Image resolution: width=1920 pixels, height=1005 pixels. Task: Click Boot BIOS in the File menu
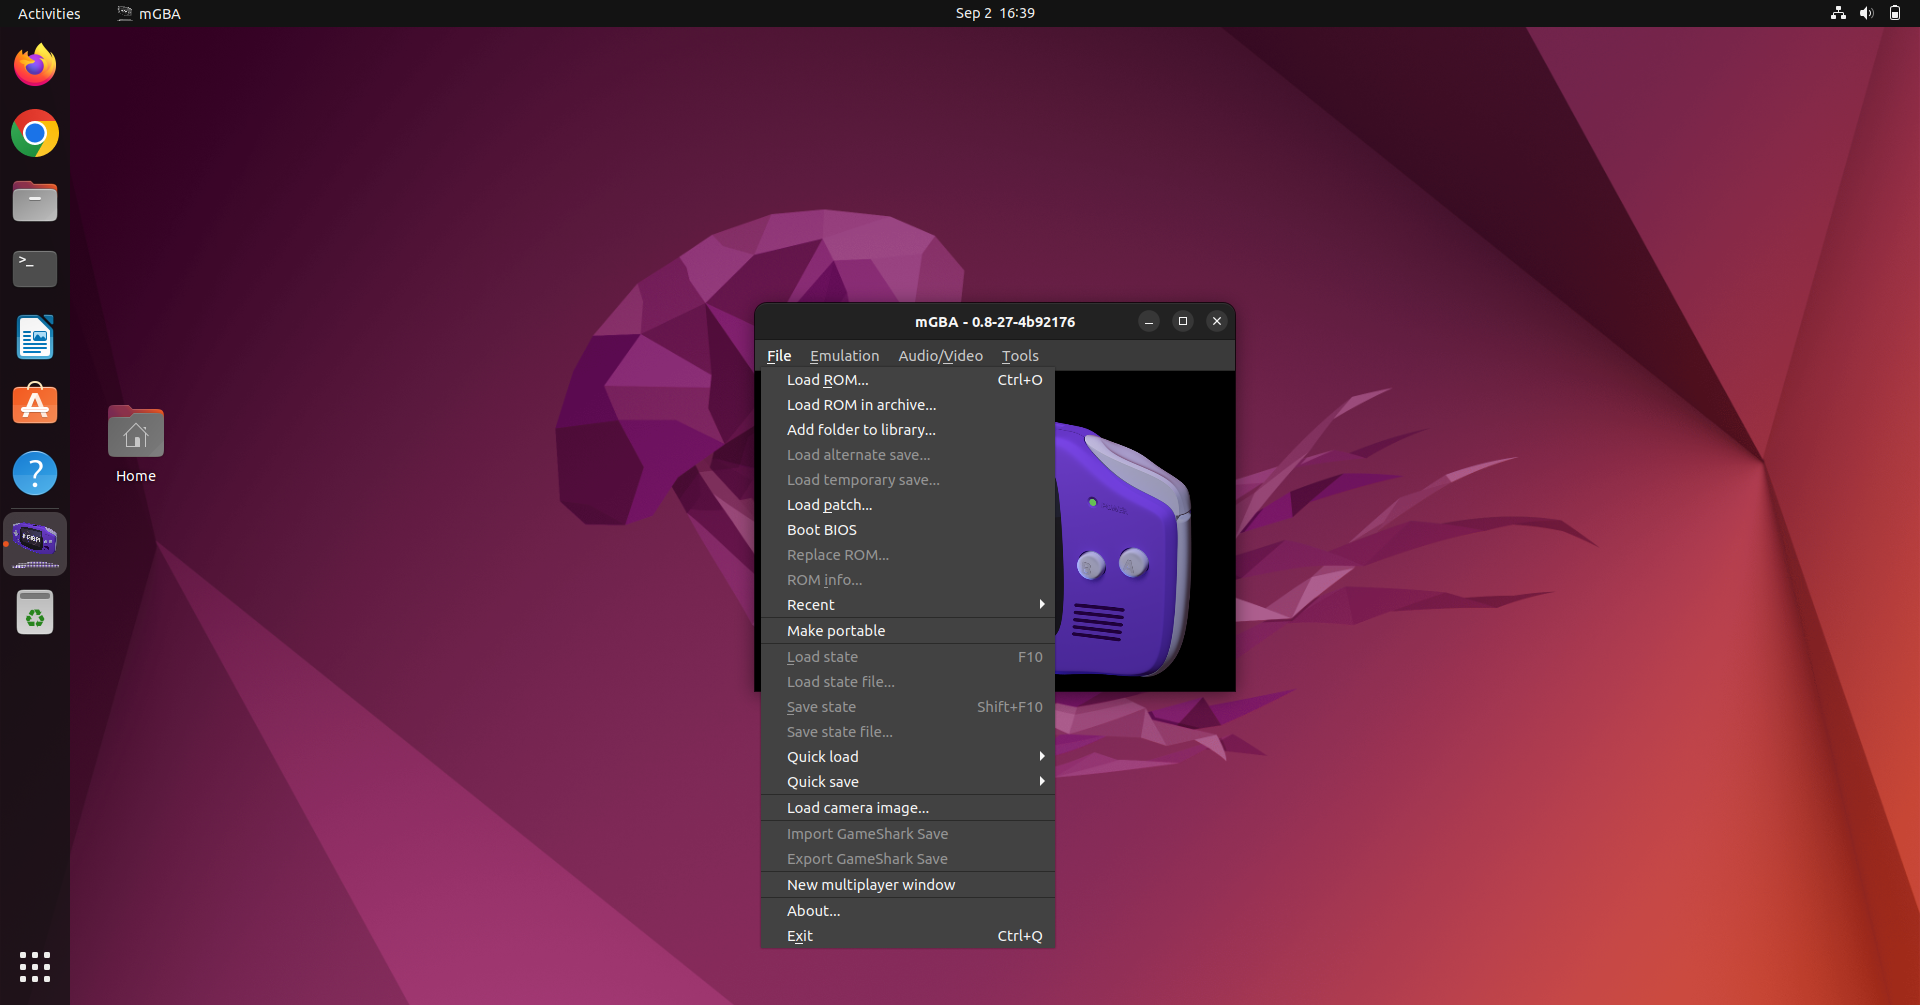(x=820, y=530)
